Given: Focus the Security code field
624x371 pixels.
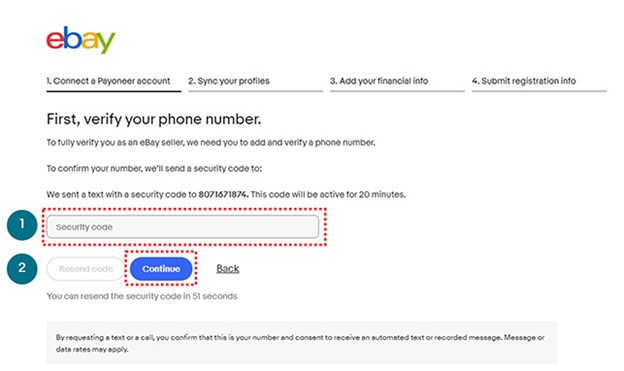Looking at the screenshot, I should click(183, 227).
